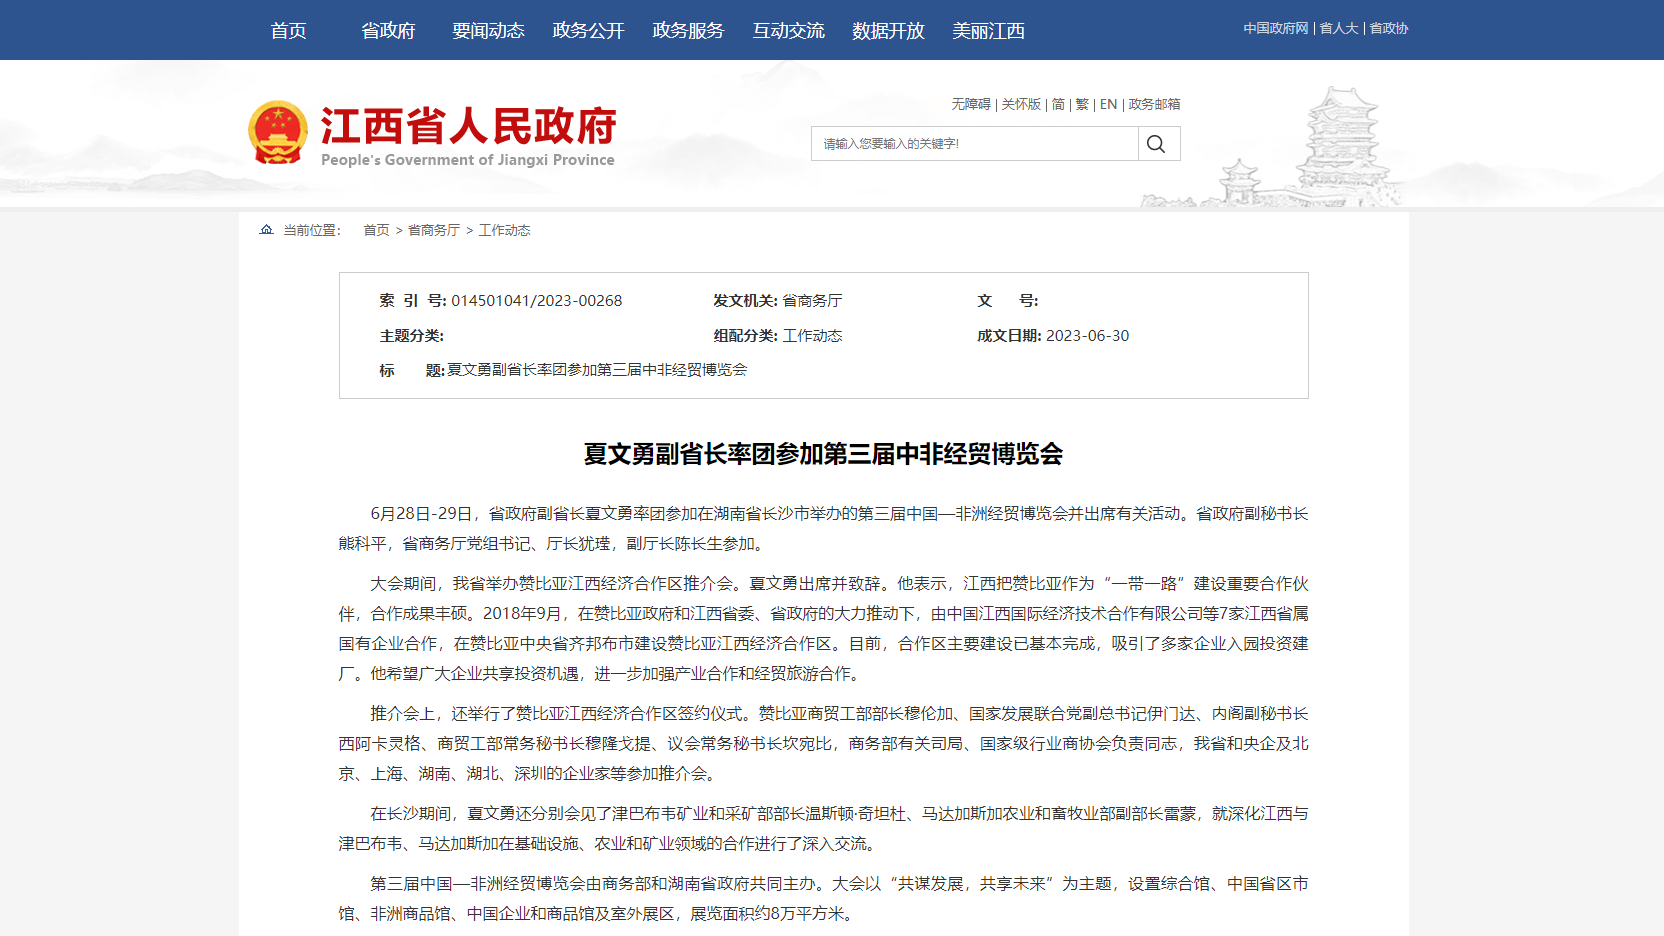
Task: Open the 省政府 navigation item
Action: pos(388,31)
